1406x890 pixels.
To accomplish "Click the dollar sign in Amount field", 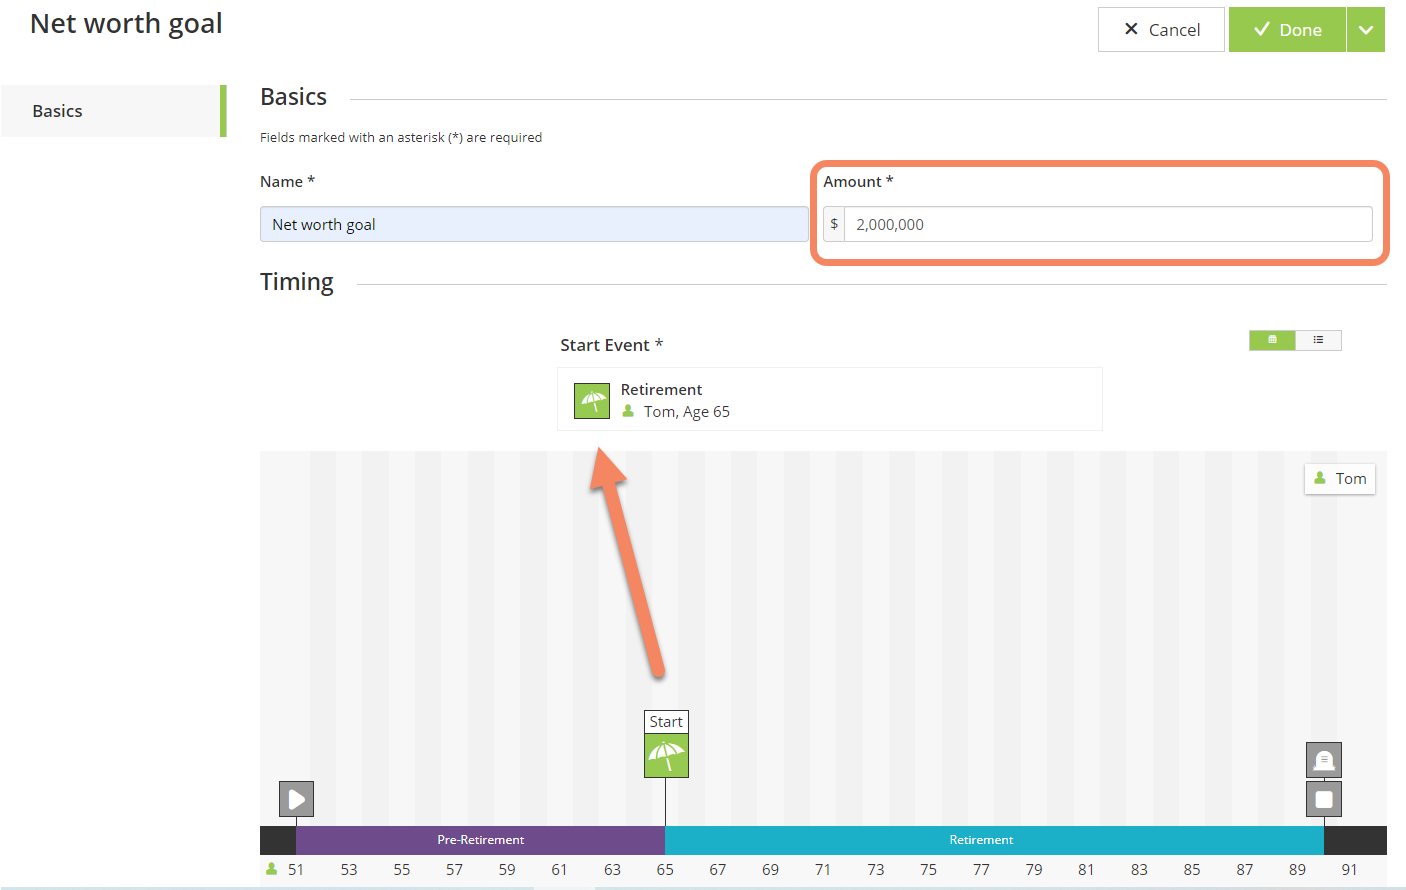I will click(834, 224).
